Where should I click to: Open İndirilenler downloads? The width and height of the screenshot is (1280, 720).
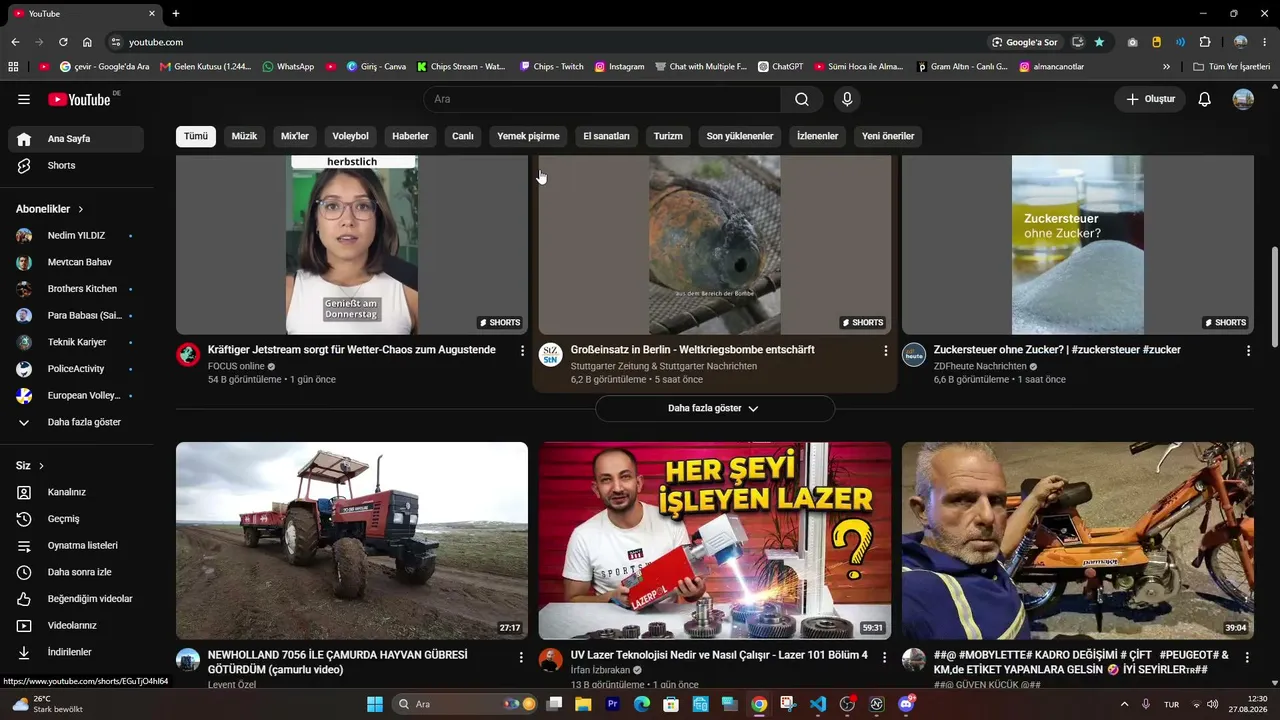click(x=76, y=652)
